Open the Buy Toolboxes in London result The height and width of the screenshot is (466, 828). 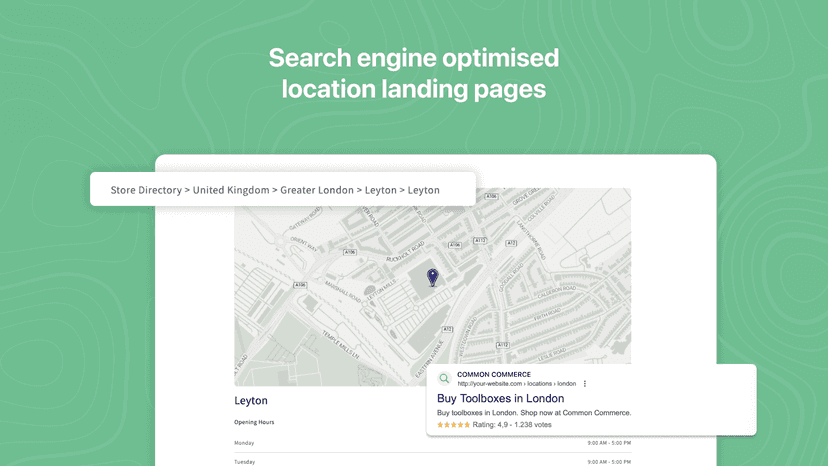500,398
